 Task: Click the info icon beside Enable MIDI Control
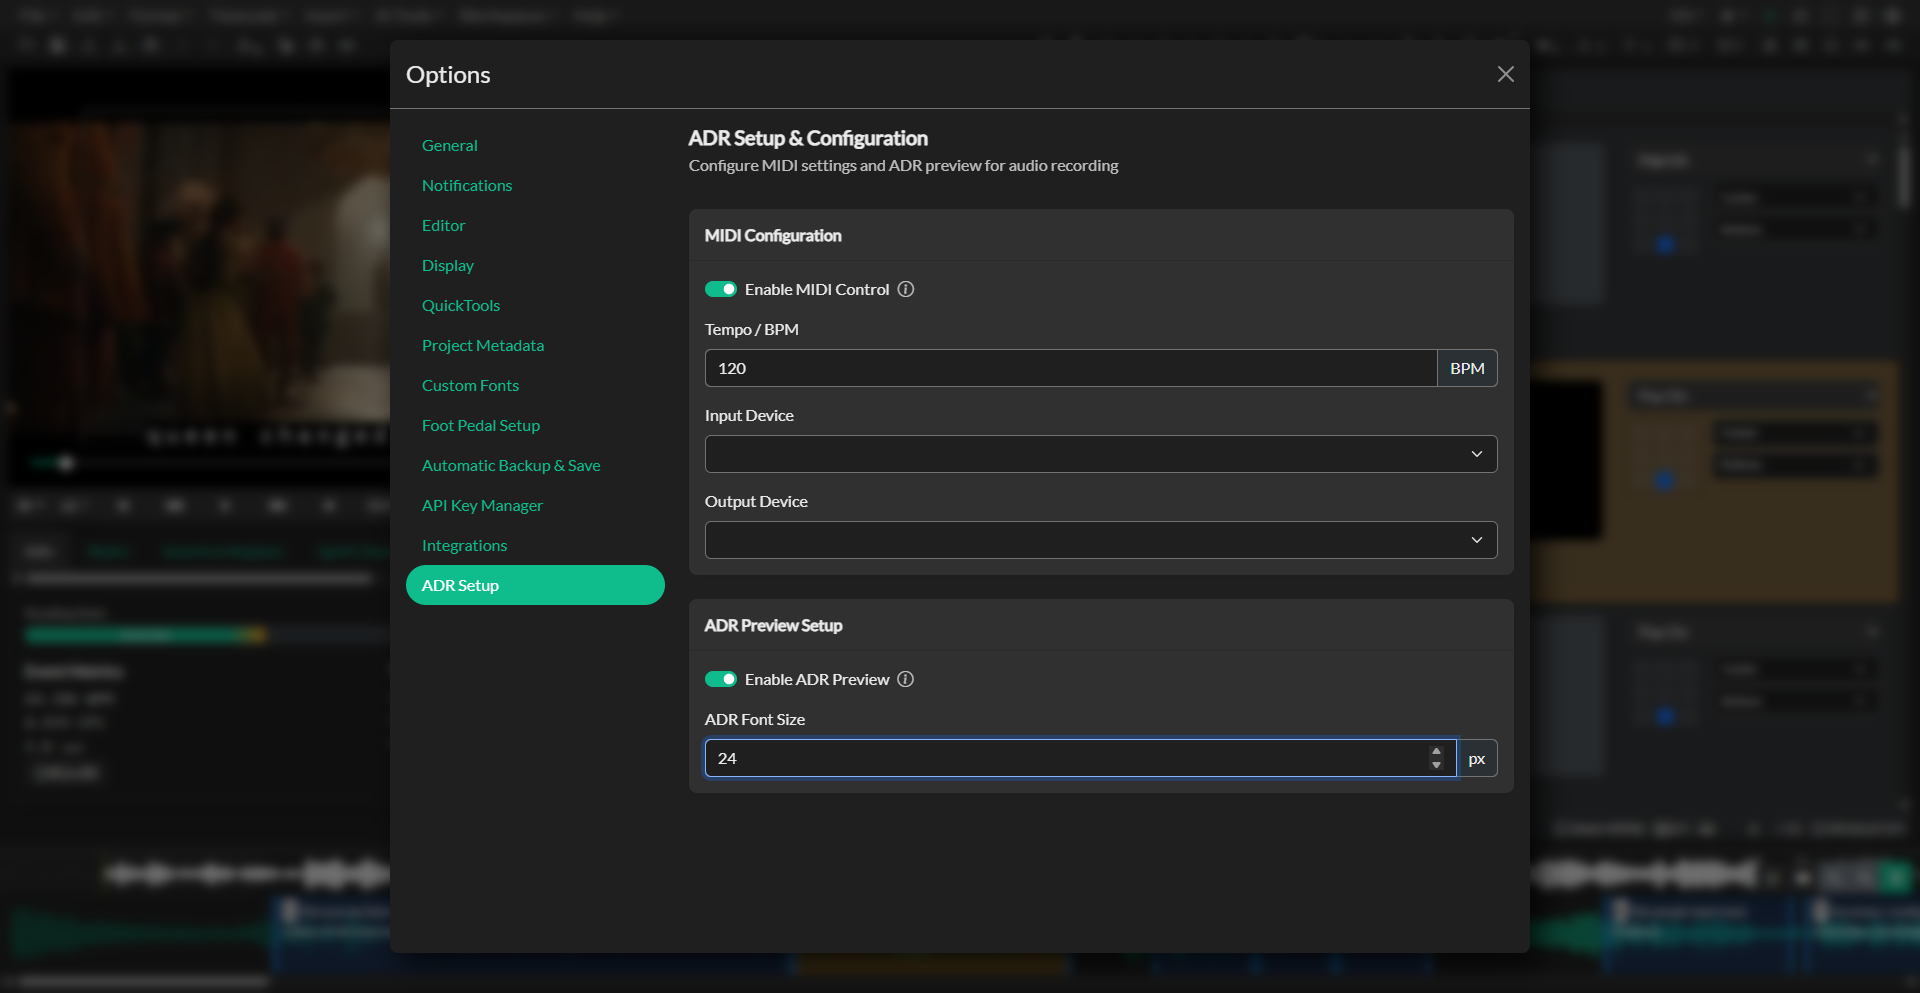tap(905, 289)
